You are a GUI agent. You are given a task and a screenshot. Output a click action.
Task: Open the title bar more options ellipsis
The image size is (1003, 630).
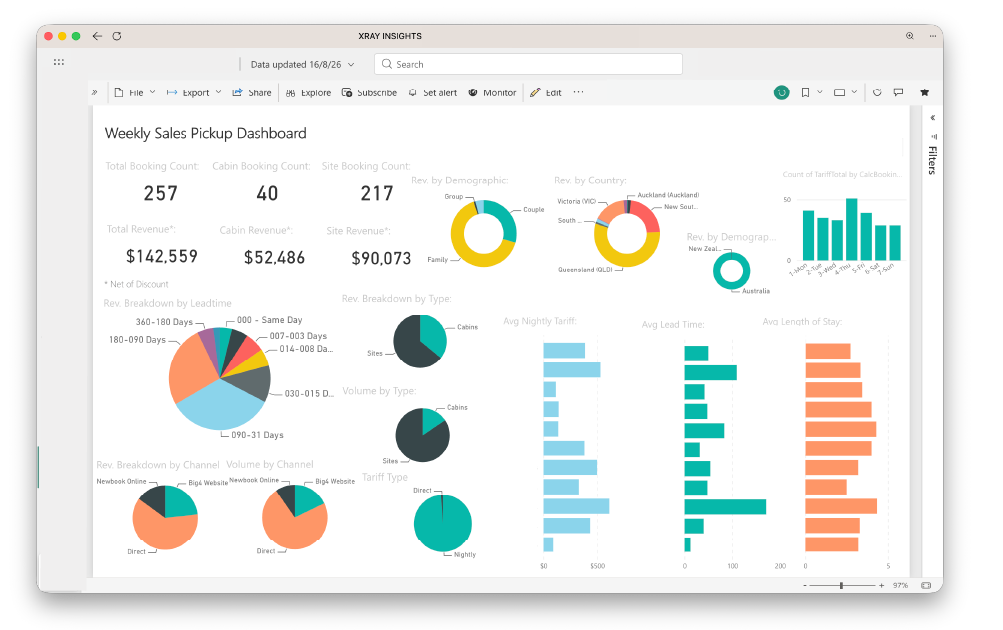pyautogui.click(x=933, y=36)
